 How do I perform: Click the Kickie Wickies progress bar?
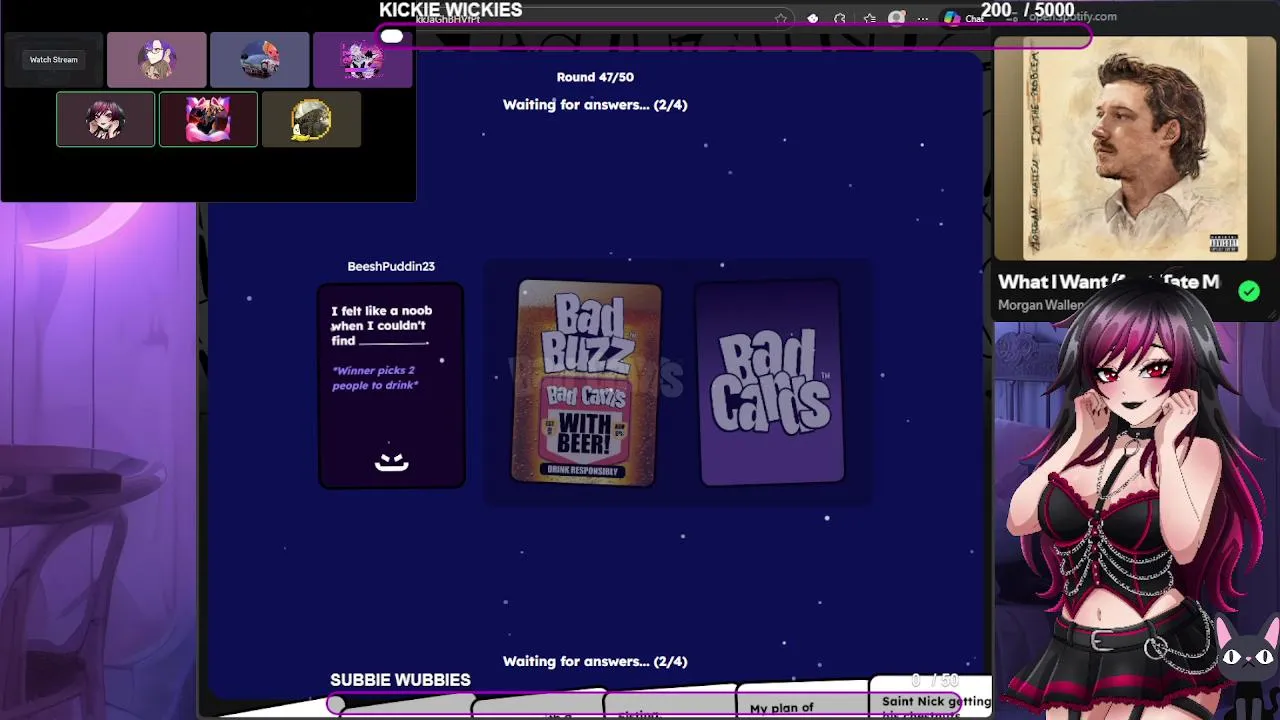736,37
